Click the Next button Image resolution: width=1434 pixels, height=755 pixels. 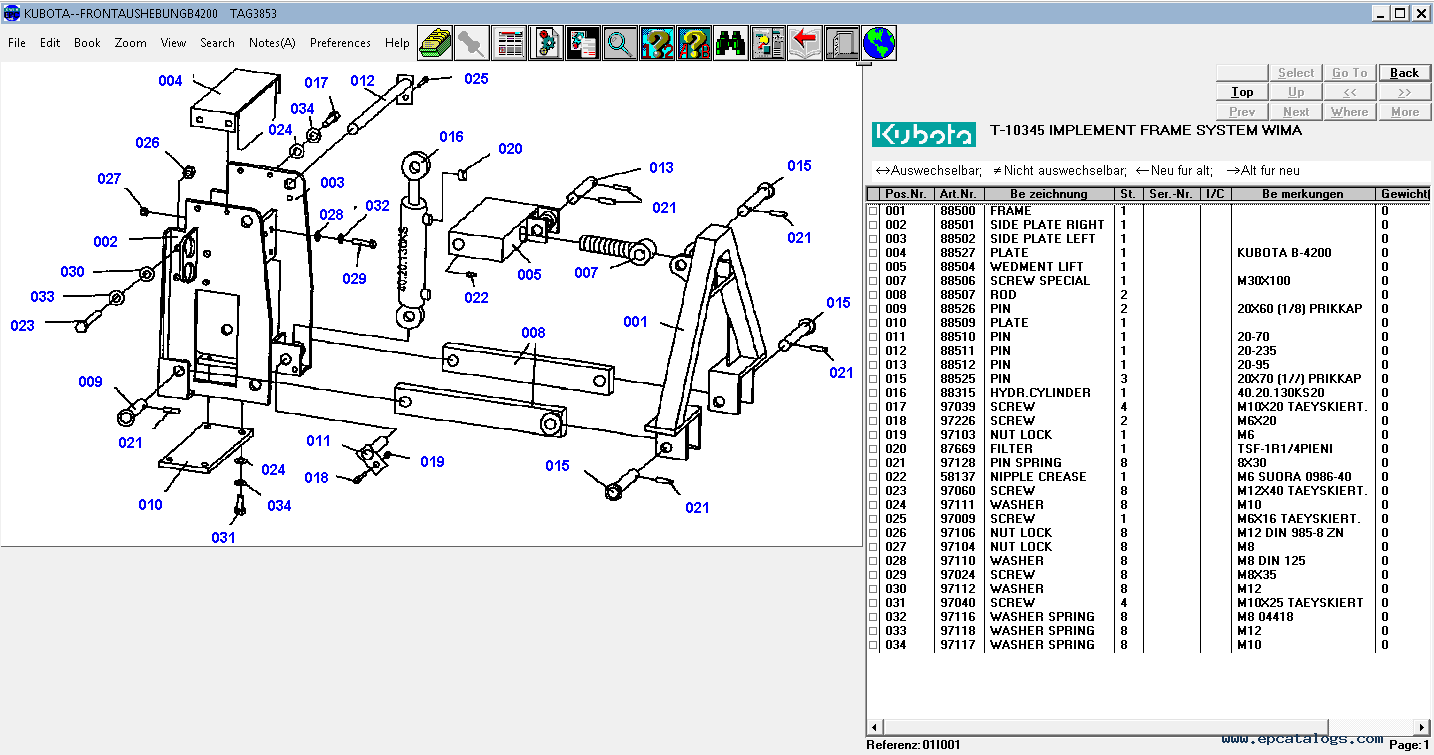1296,112
